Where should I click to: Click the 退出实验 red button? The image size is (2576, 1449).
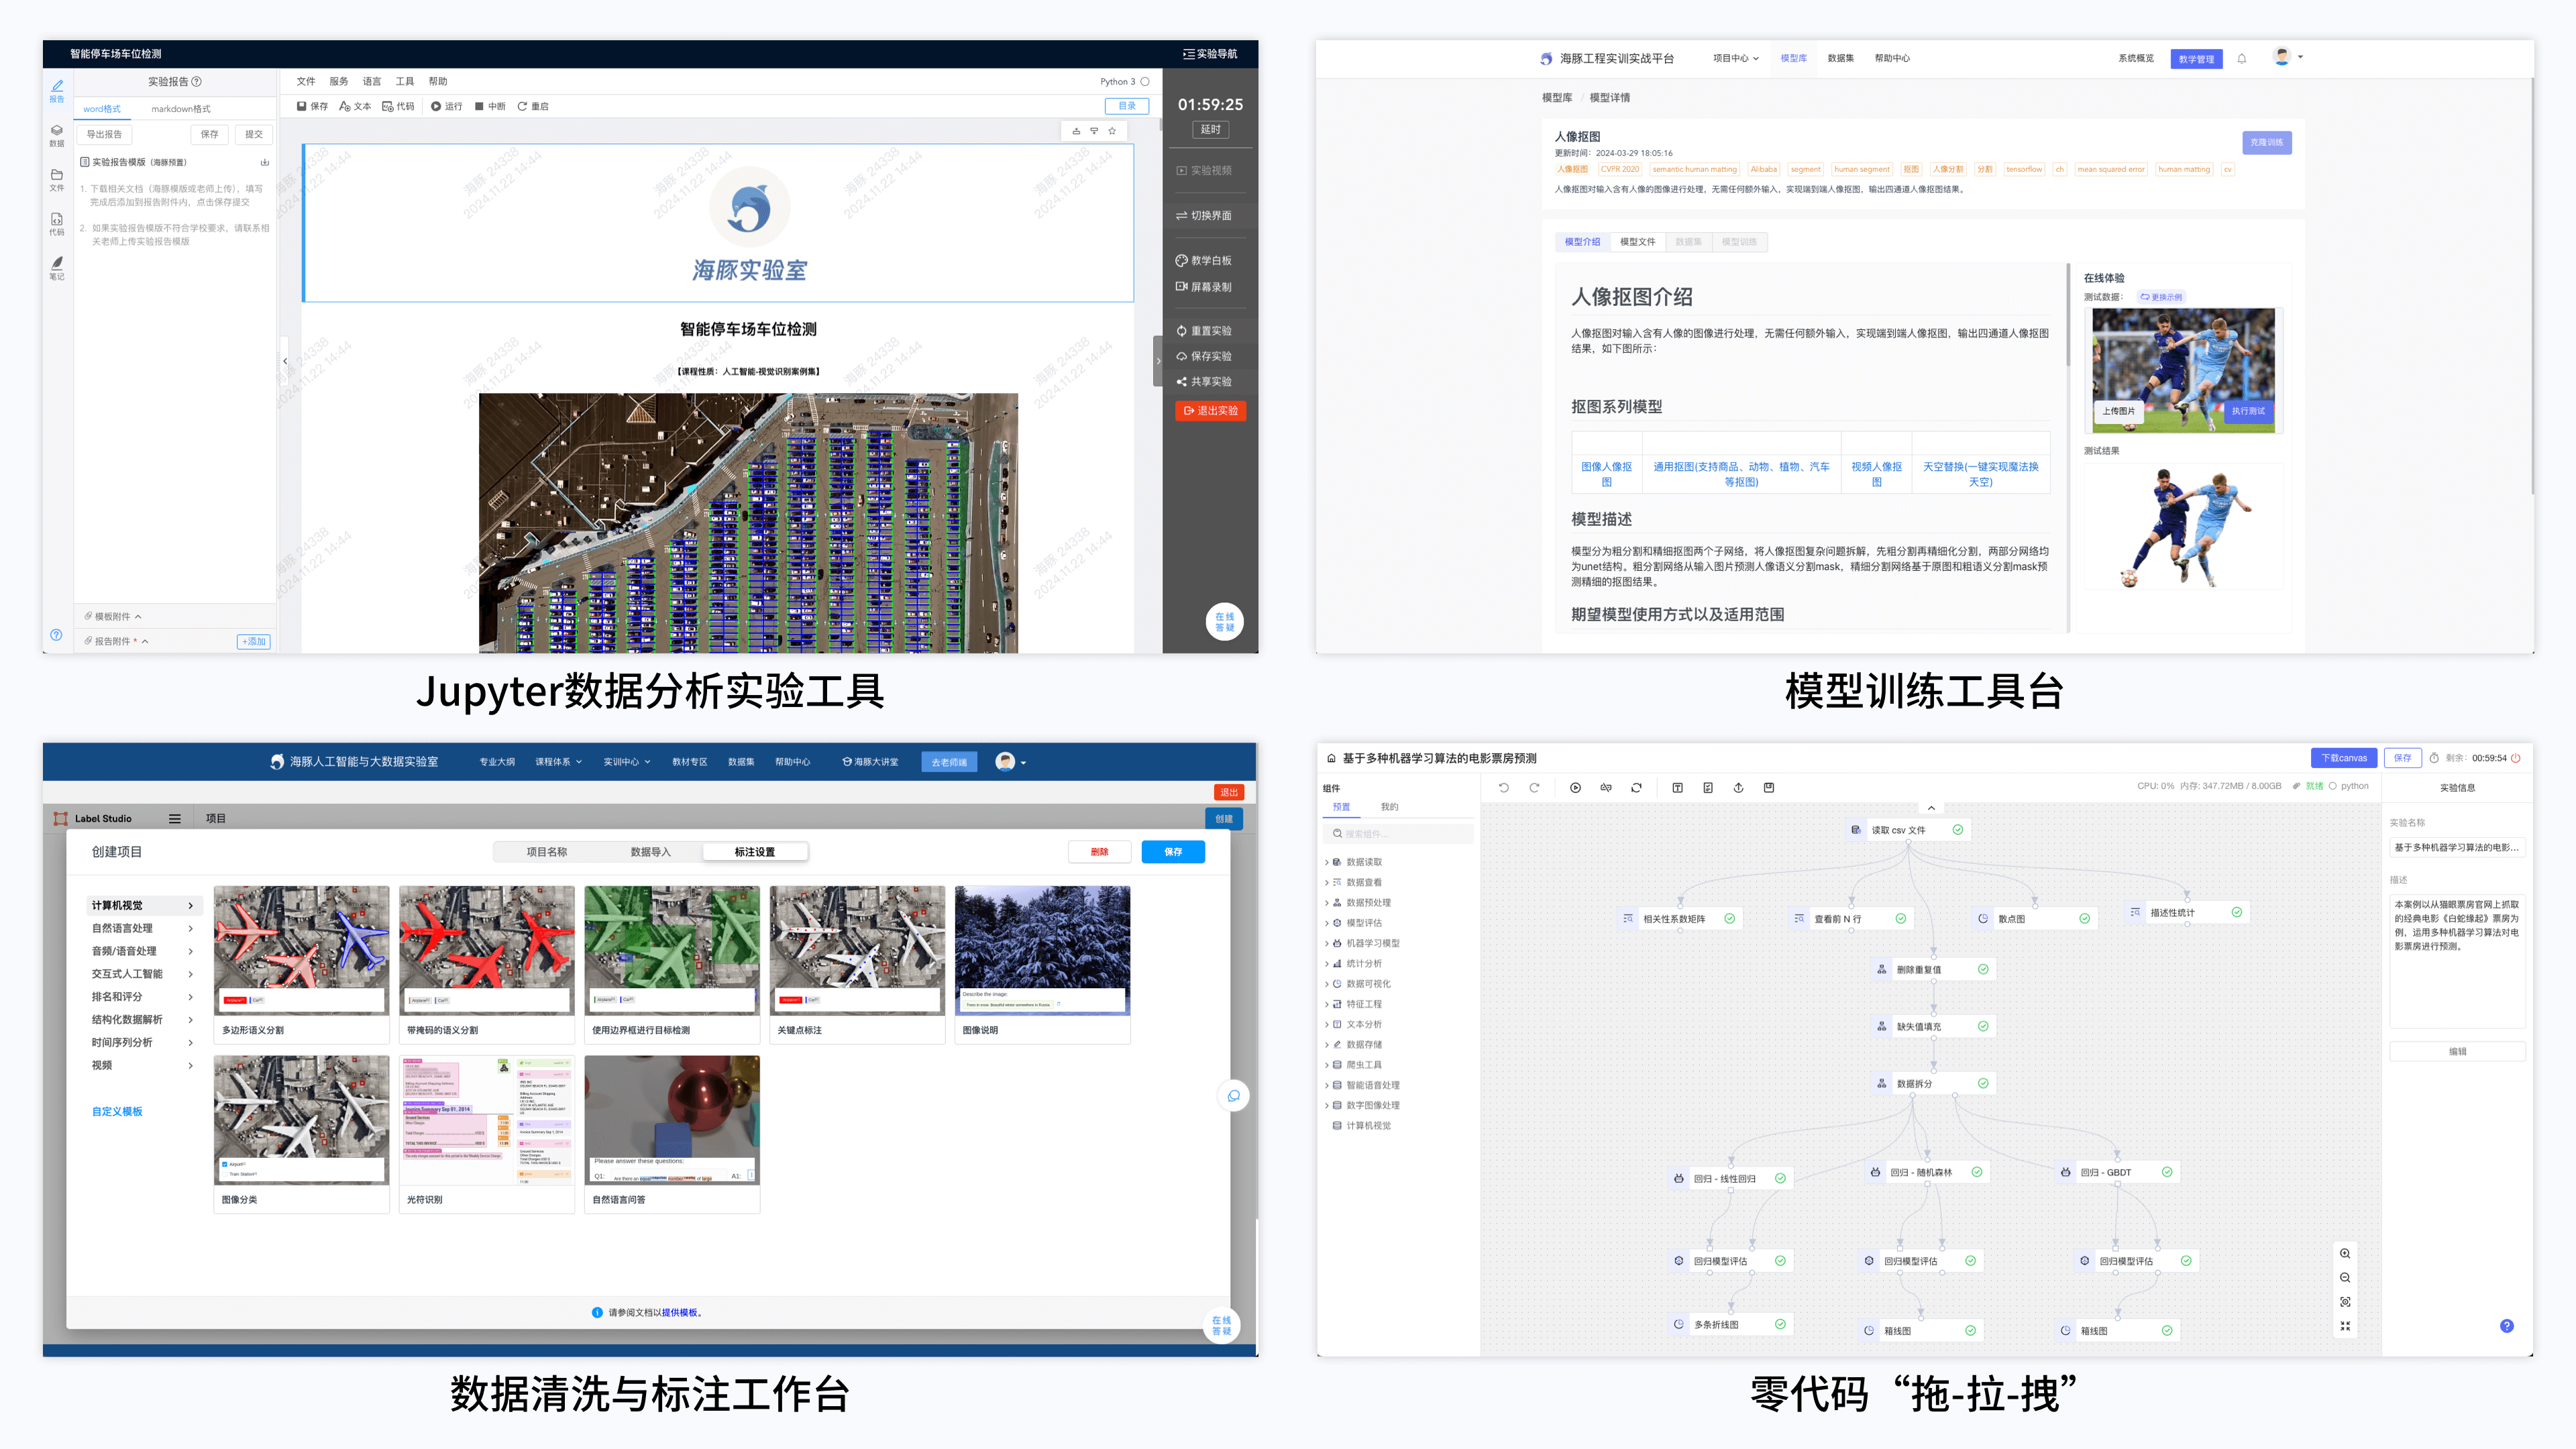(x=1210, y=411)
